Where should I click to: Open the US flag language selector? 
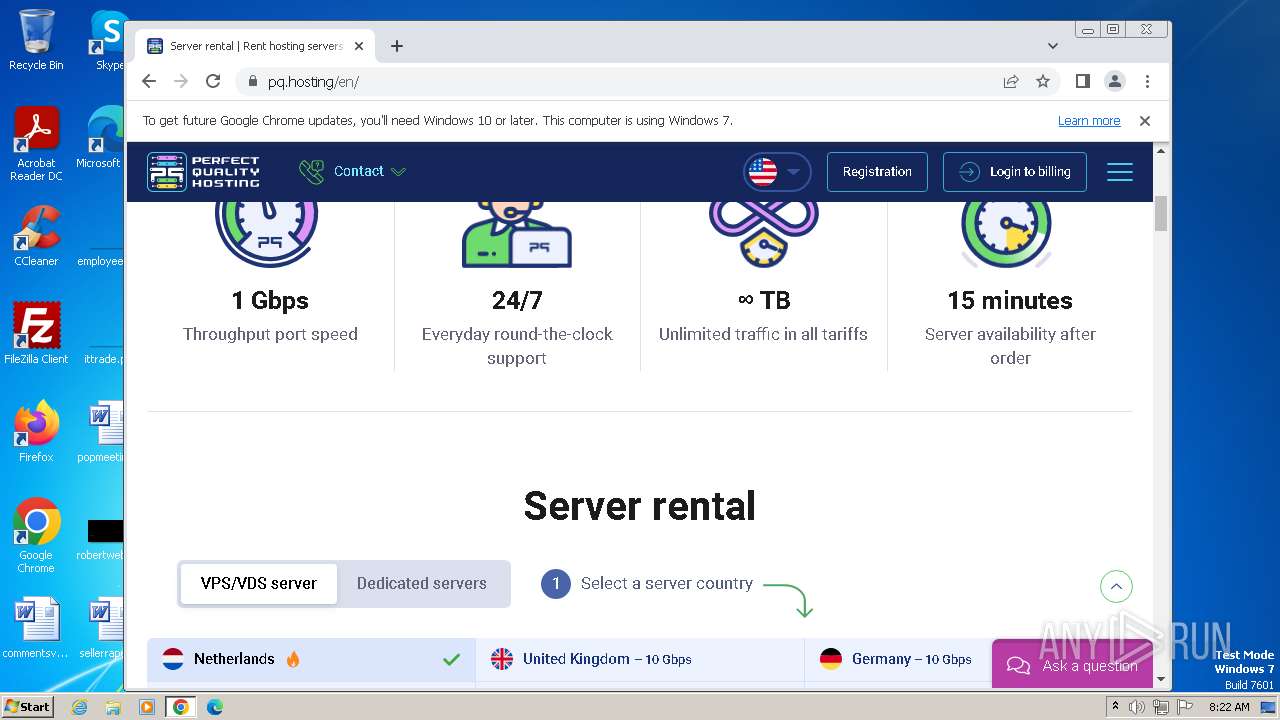[x=777, y=172]
